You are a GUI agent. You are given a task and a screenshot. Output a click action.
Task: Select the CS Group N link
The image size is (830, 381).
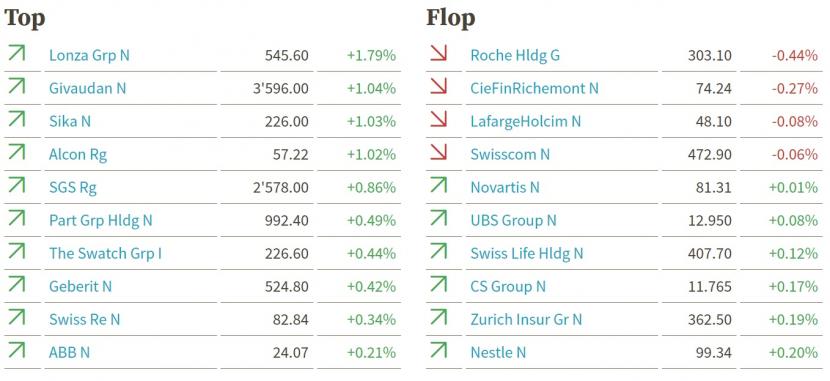point(508,287)
